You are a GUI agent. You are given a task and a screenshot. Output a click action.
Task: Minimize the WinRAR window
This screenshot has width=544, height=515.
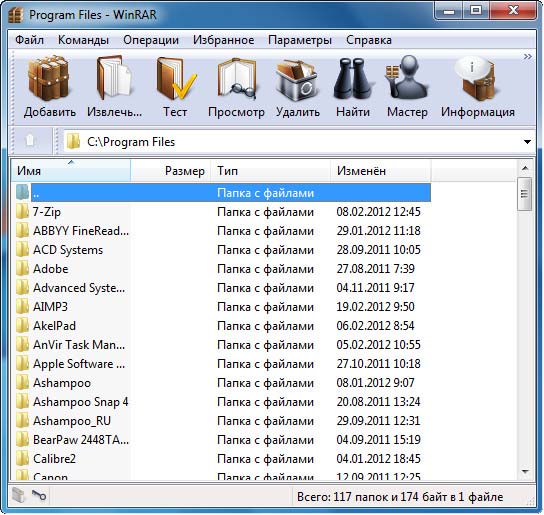click(x=449, y=11)
